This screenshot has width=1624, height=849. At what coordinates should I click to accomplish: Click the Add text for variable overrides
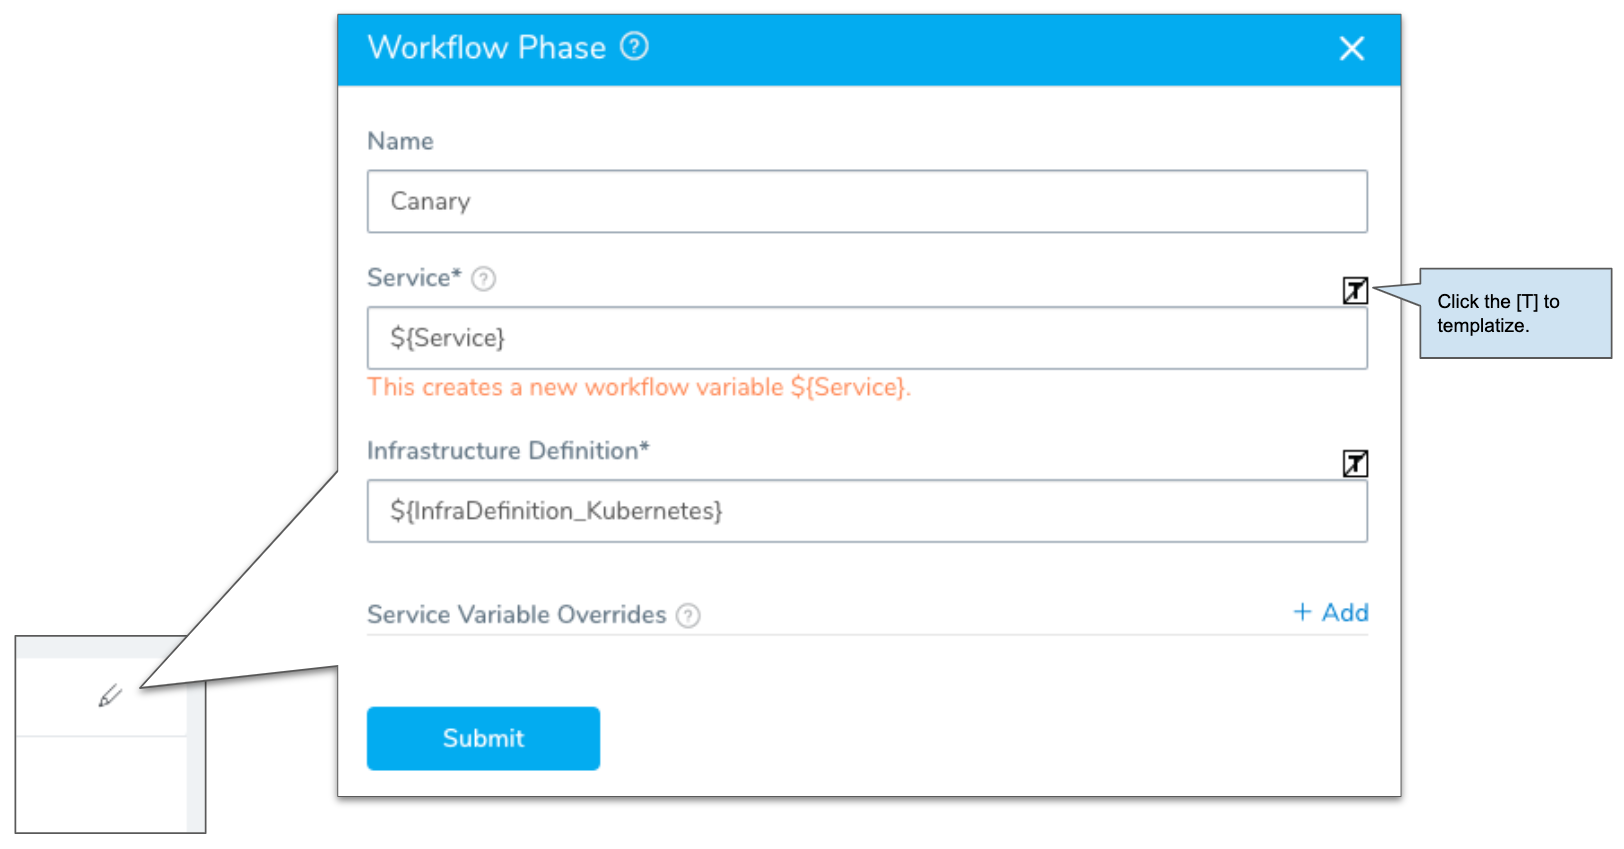click(x=1345, y=612)
